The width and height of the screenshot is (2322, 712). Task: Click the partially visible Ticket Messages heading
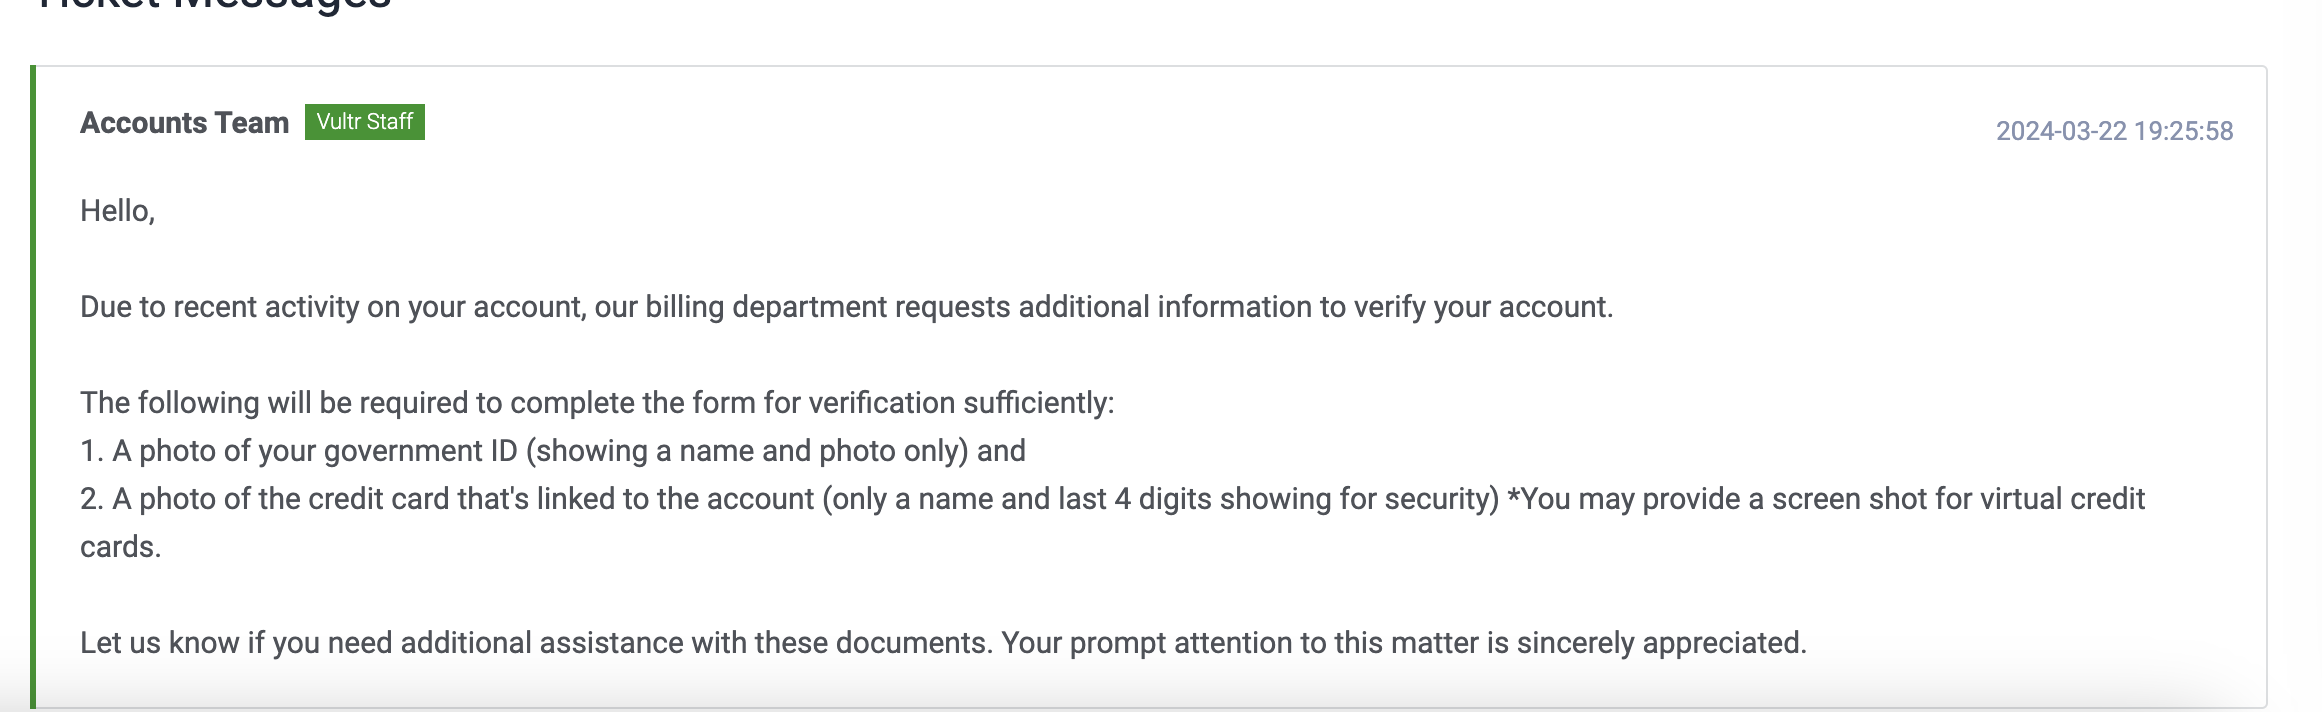coord(214,6)
